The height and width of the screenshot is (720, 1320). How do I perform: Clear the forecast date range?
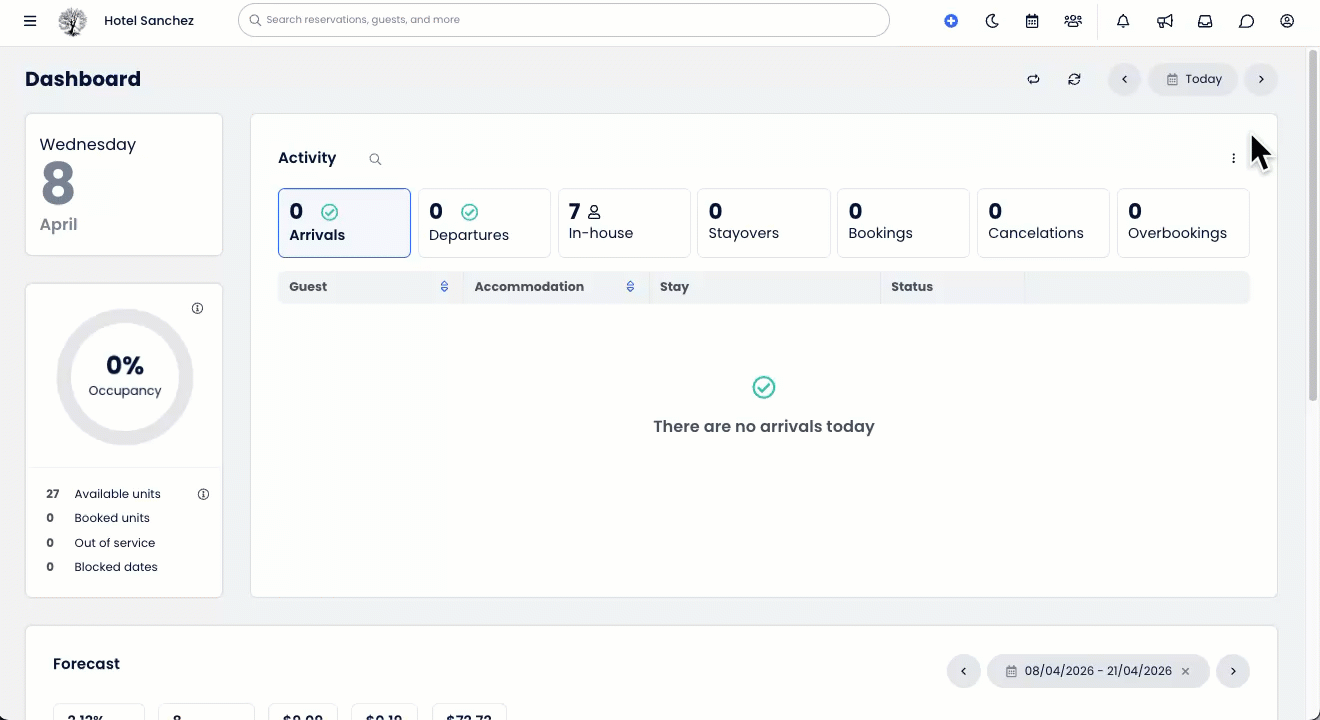point(1185,672)
